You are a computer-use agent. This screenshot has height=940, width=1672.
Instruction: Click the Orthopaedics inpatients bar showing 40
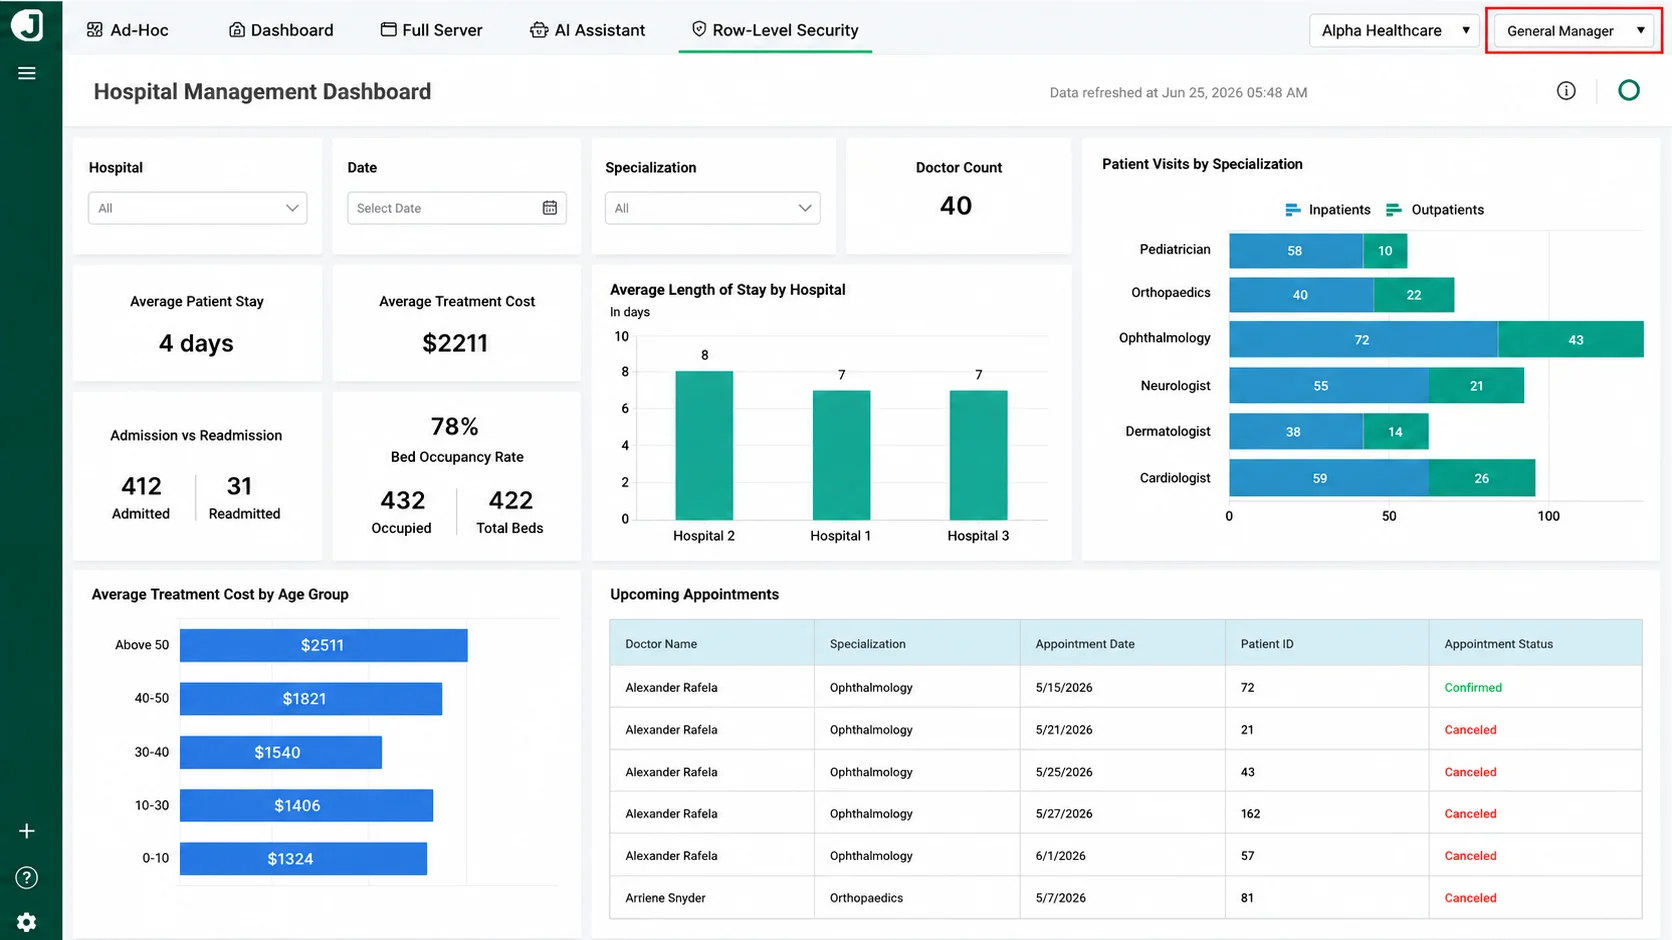1302,295
